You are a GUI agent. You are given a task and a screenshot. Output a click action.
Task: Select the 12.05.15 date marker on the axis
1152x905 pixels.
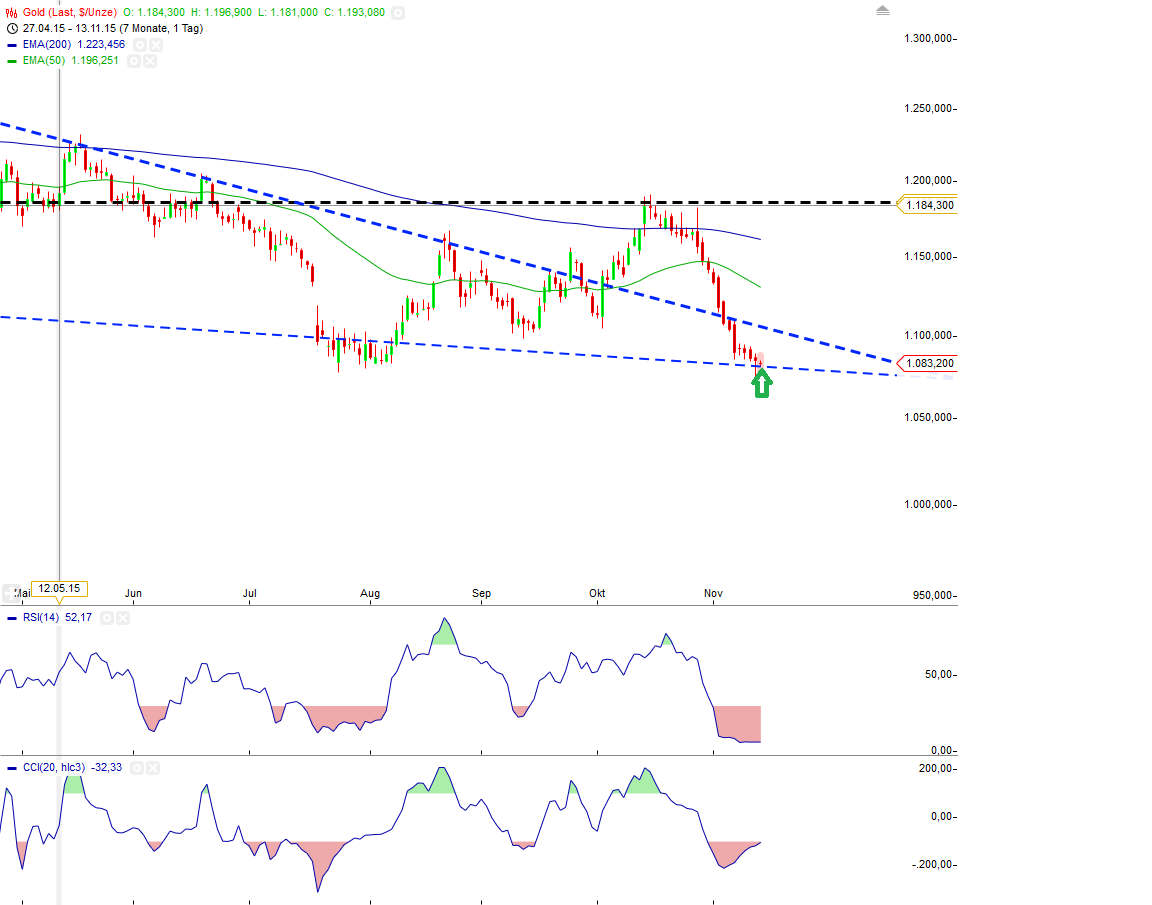59,590
